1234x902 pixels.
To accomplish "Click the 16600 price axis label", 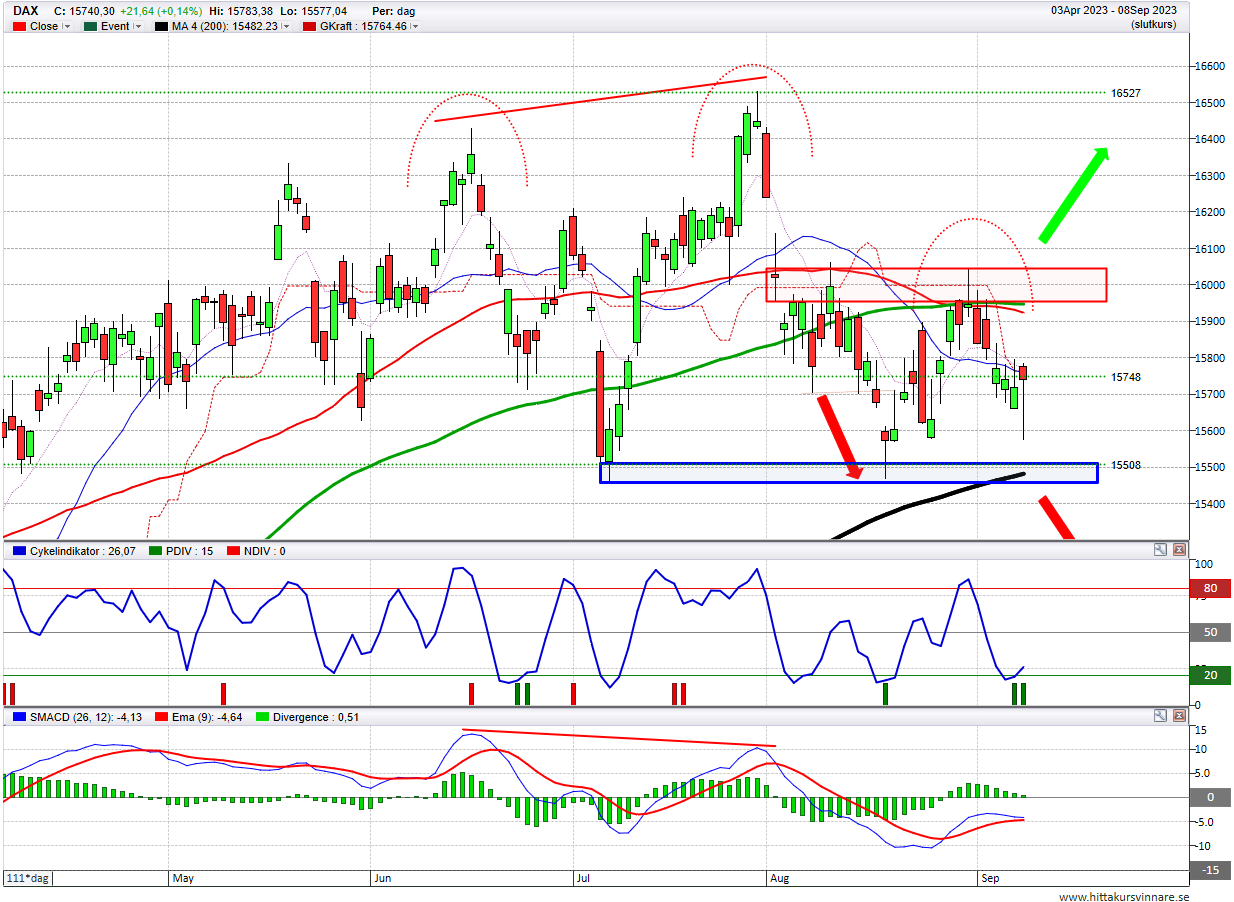I will (1210, 66).
